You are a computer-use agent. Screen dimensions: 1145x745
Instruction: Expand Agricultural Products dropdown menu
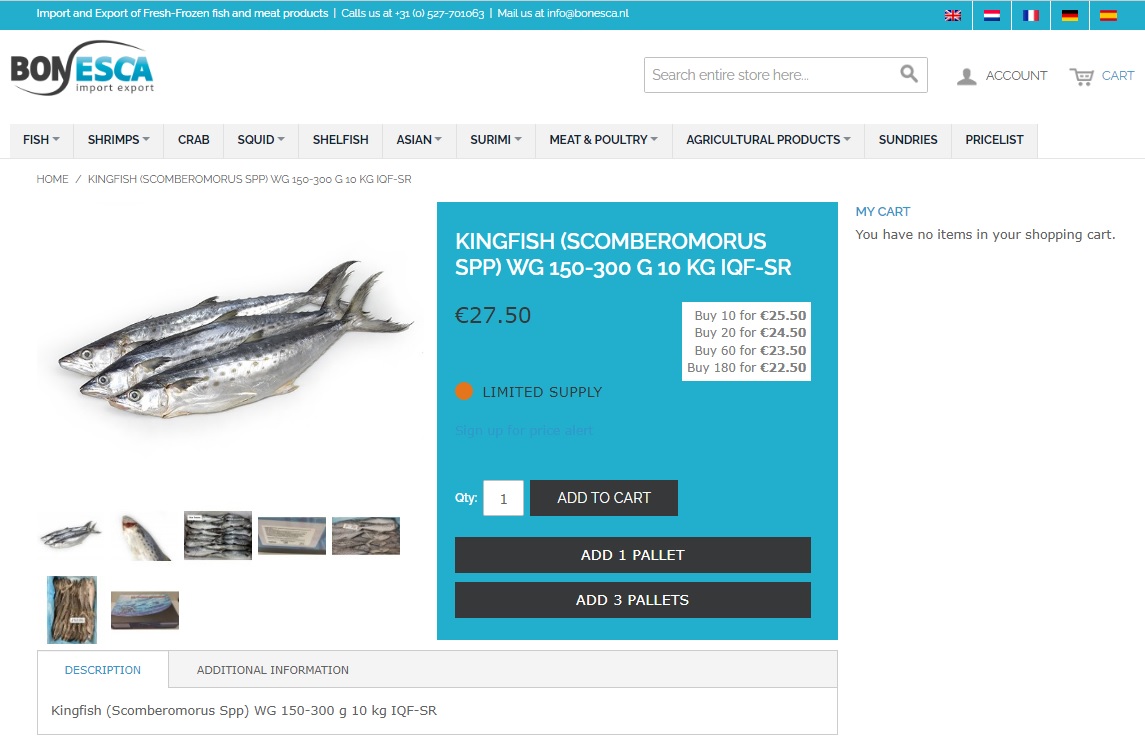coord(768,140)
